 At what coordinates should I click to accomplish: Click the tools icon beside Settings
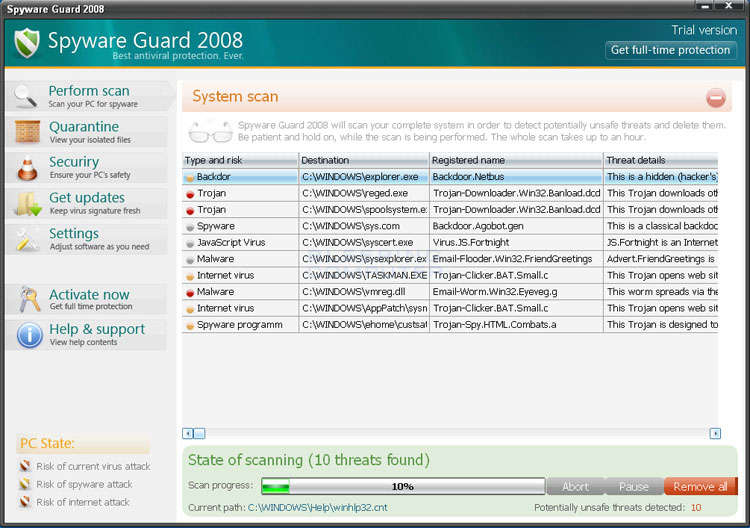pos(27,239)
